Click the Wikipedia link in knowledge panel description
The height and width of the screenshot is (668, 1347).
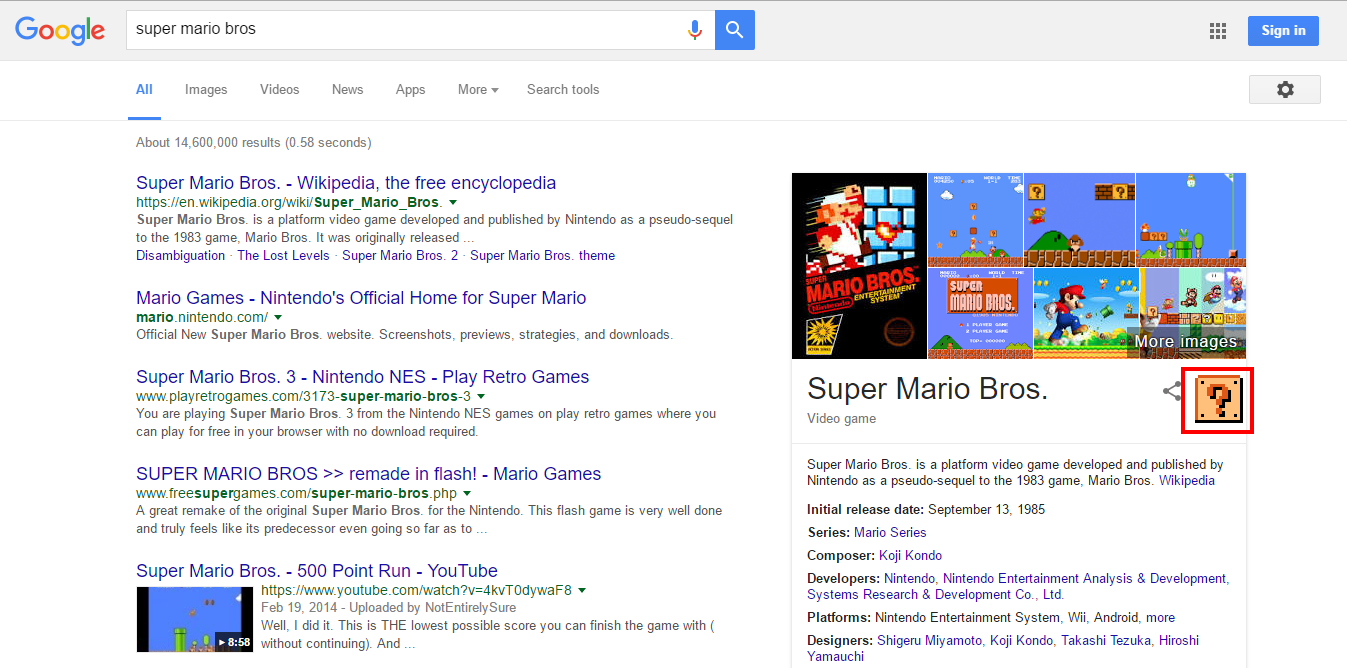tap(1187, 480)
